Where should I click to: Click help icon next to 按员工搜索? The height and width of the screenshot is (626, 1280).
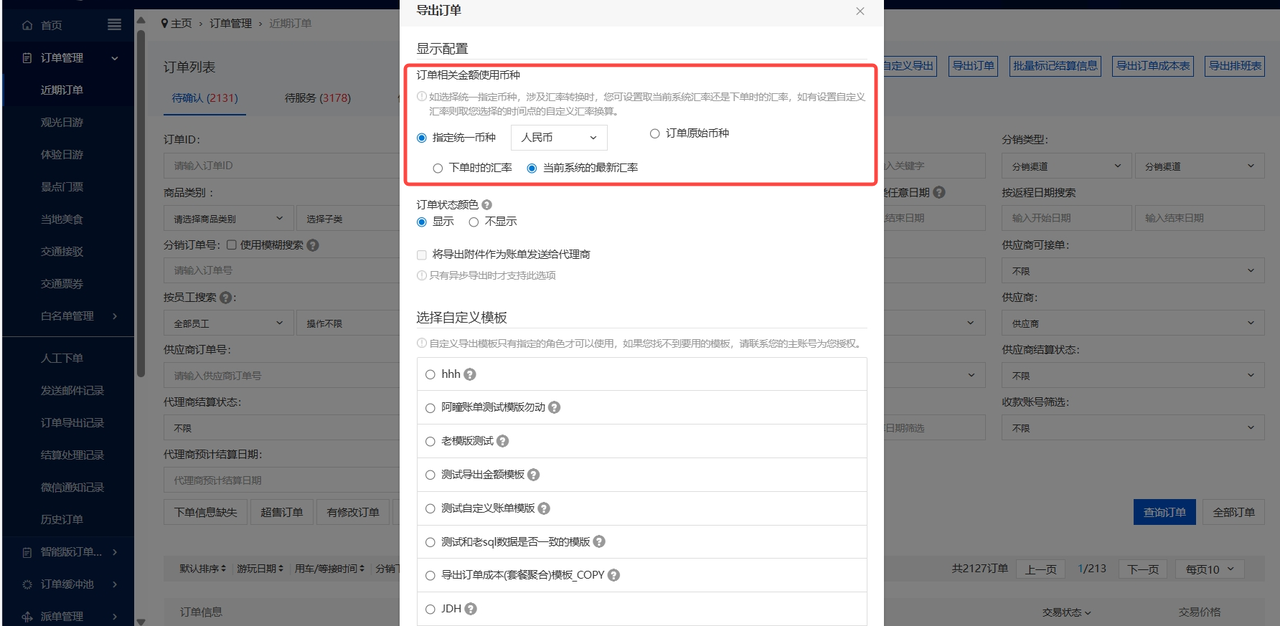pos(225,298)
